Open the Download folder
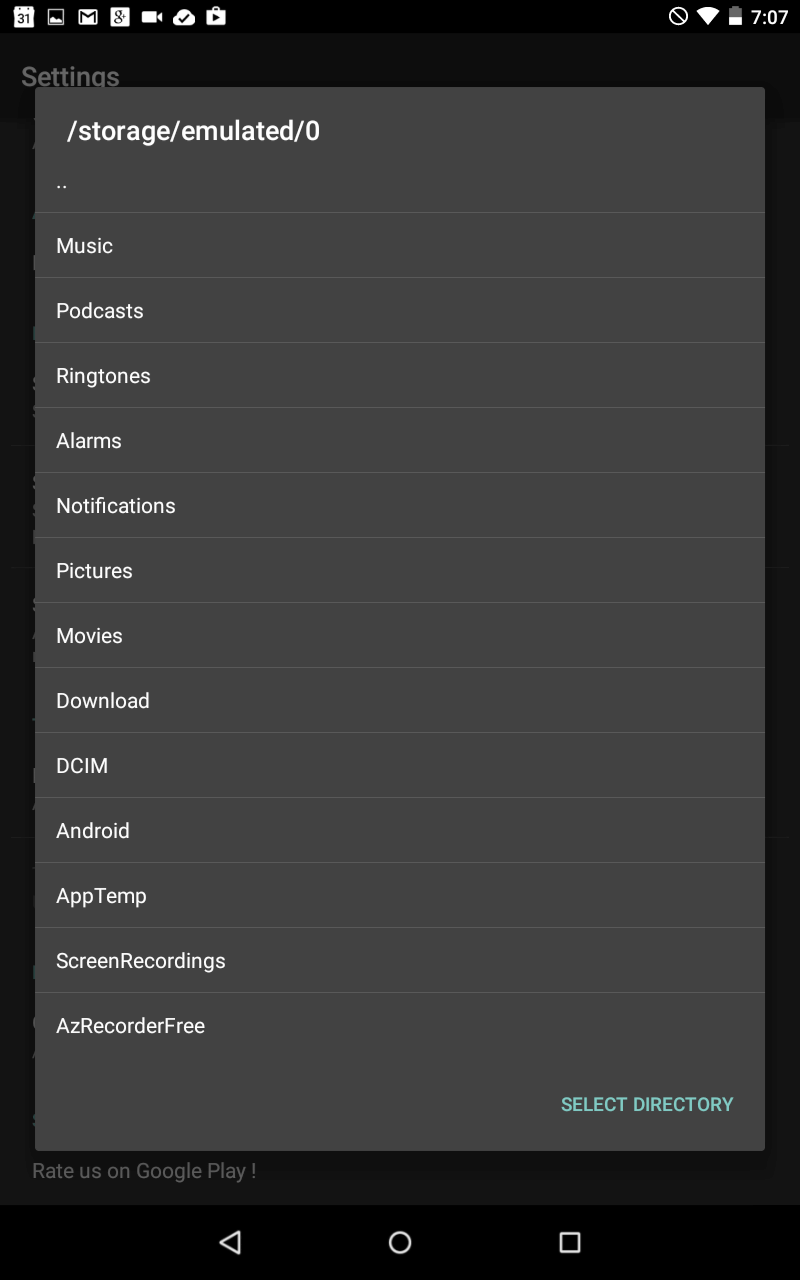800x1280 pixels. point(400,700)
